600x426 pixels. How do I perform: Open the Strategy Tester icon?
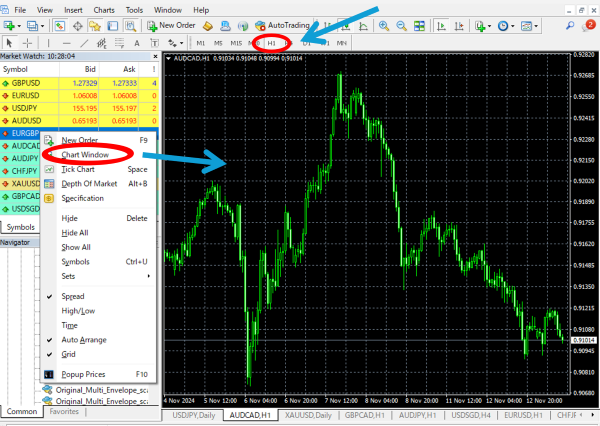[130, 26]
